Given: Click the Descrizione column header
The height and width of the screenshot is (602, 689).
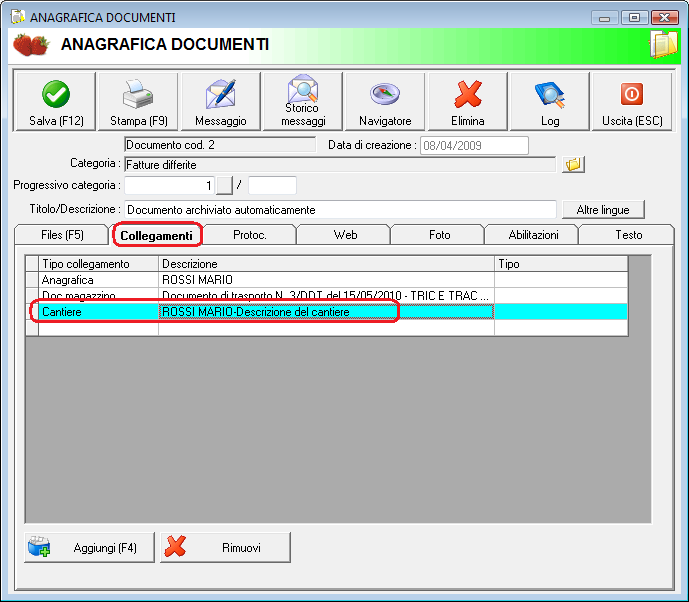Looking at the screenshot, I should tap(326, 264).
